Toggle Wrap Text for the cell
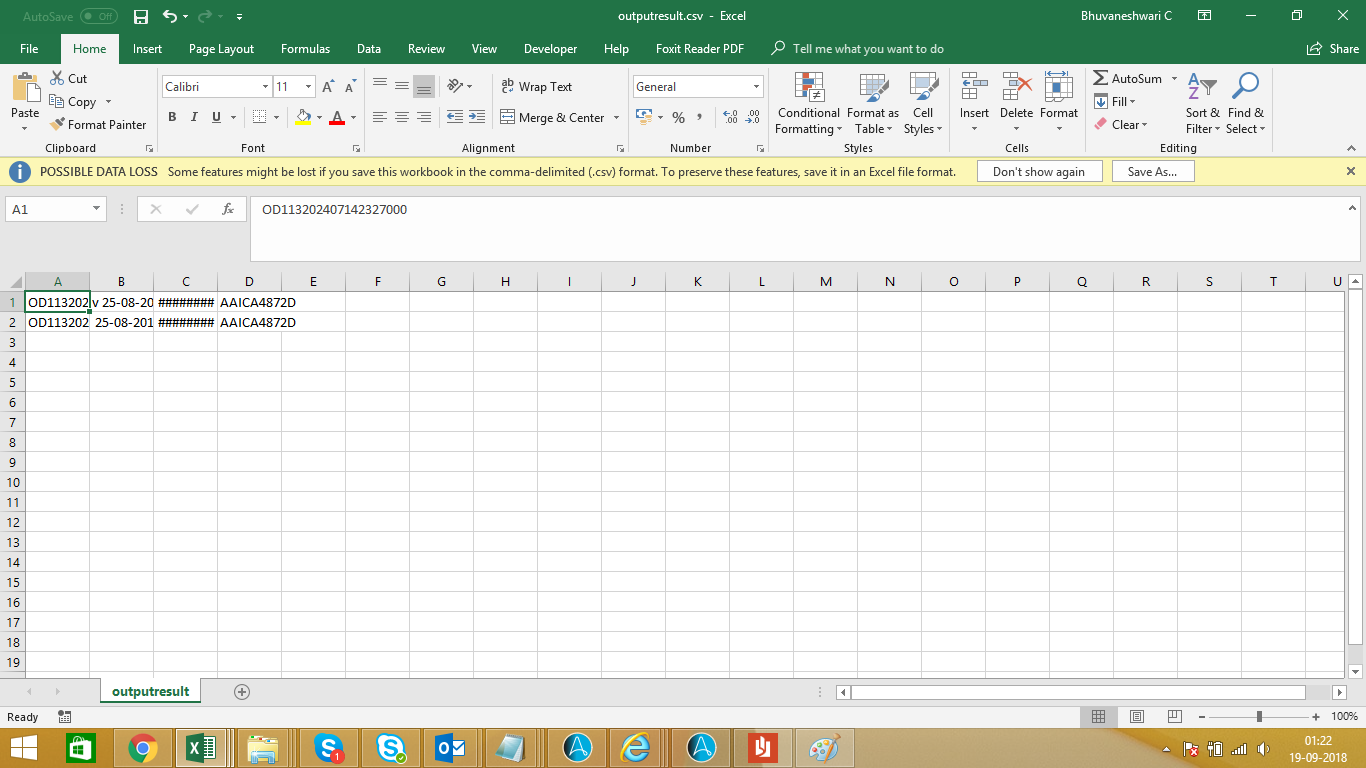Viewport: 1366px width, 768px height. [537, 87]
